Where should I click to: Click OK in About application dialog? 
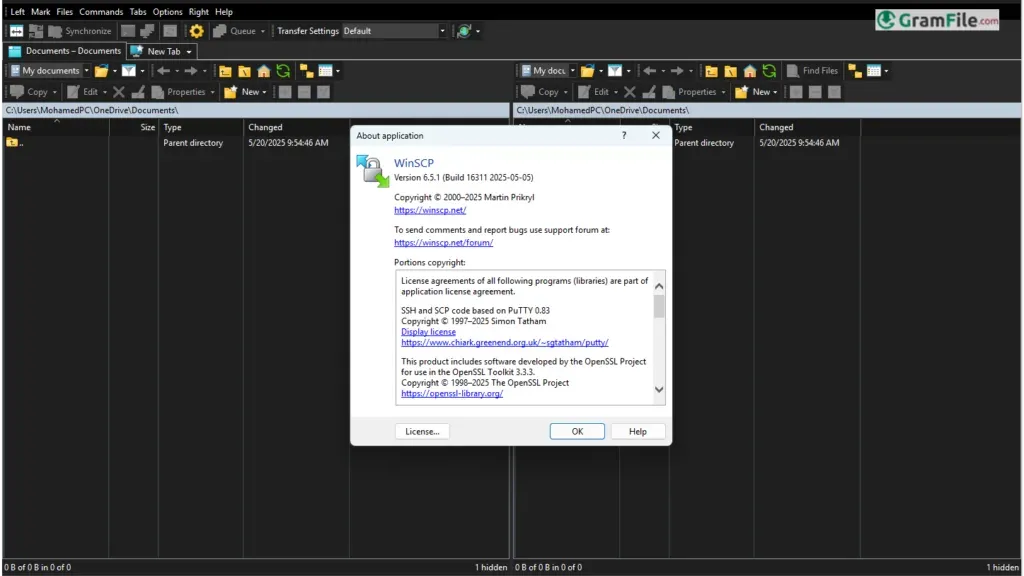[x=577, y=432]
